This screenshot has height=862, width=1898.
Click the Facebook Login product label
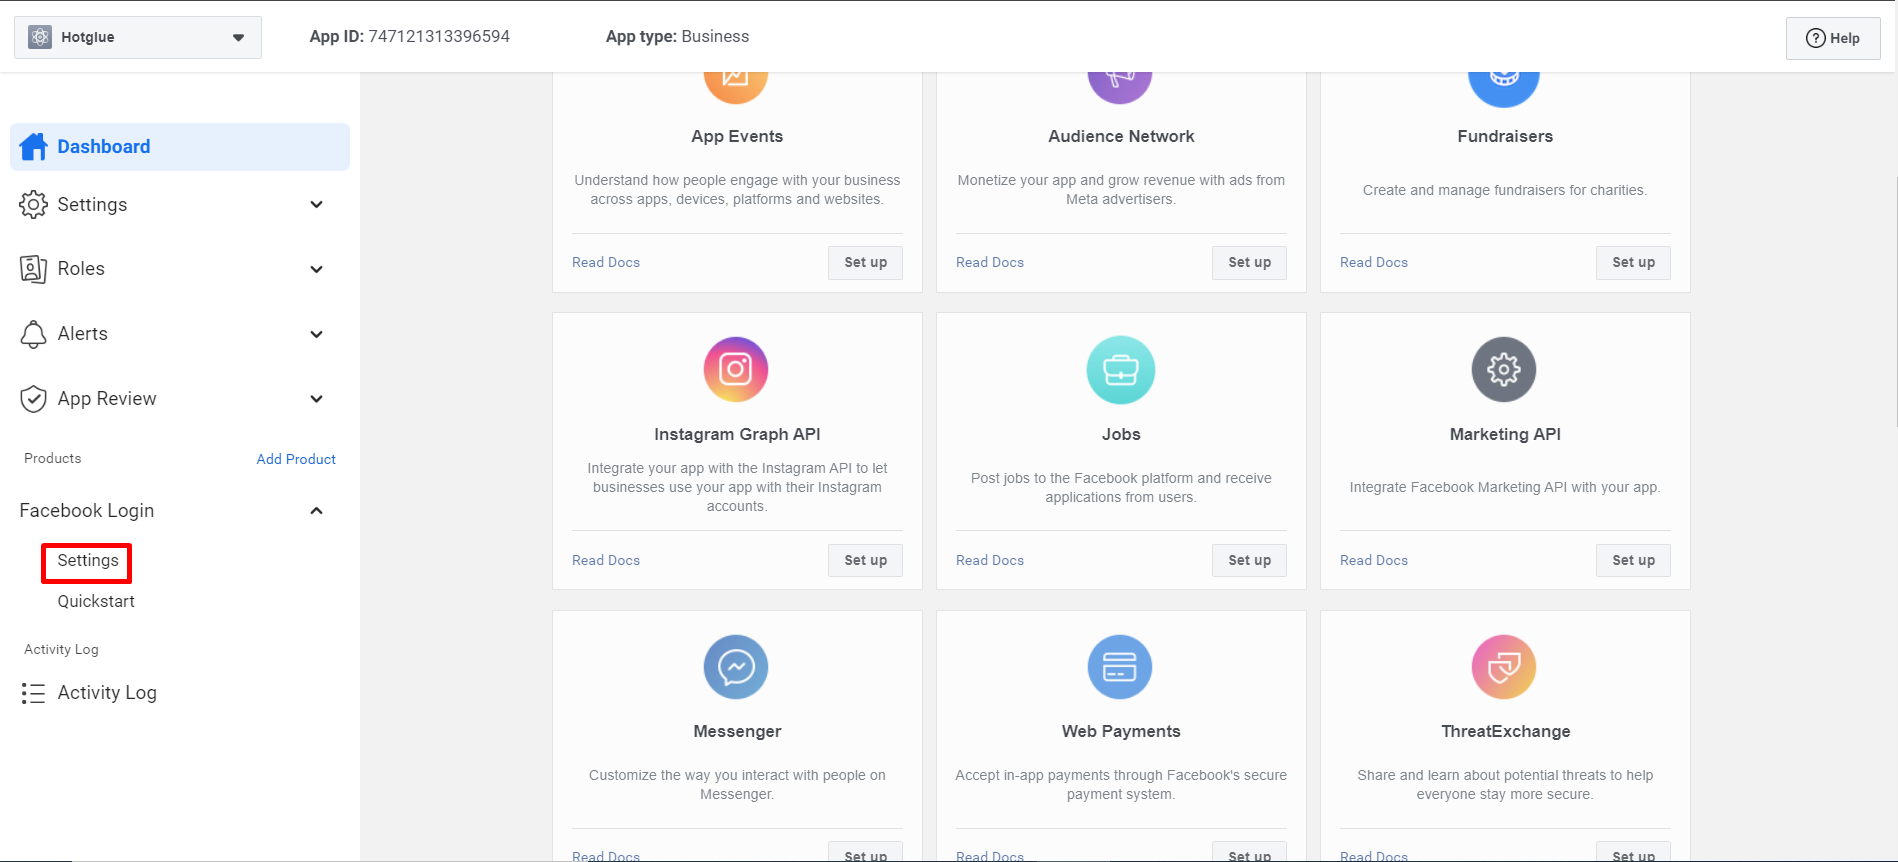[x=87, y=511]
